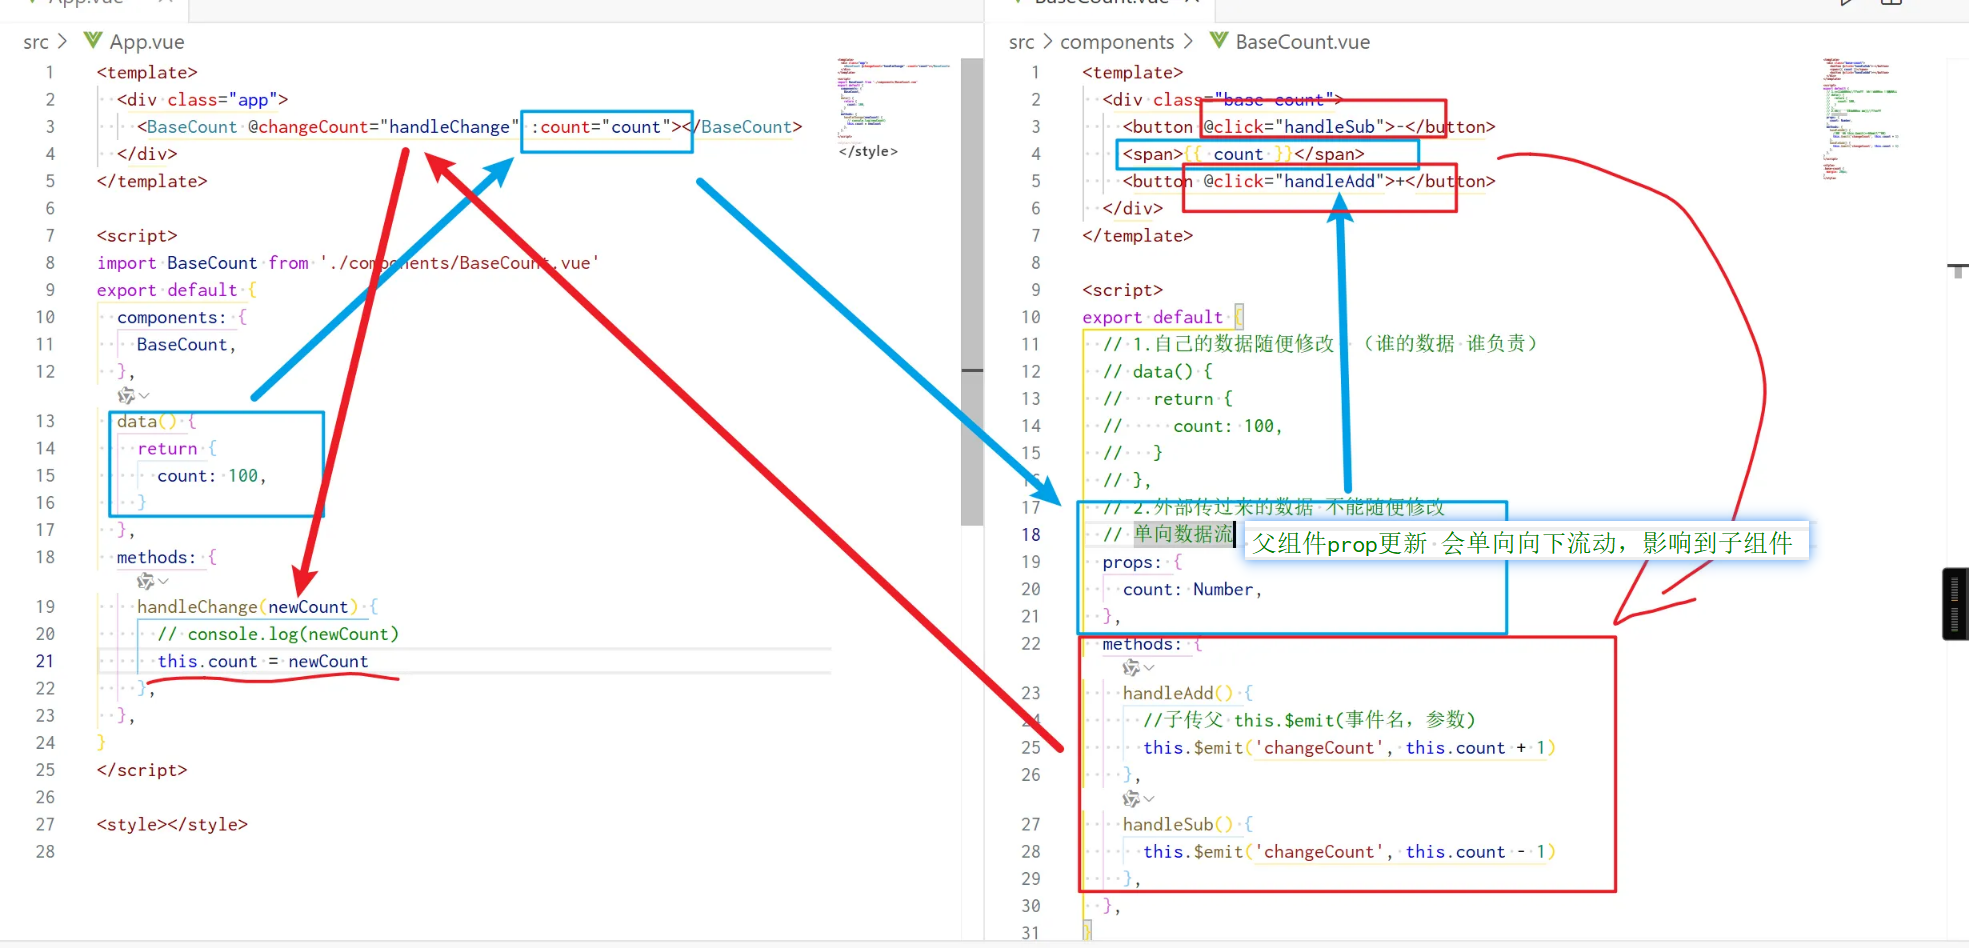Click 'this.count - 1' in the handleSub emit
The image size is (1969, 948).
1475,852
